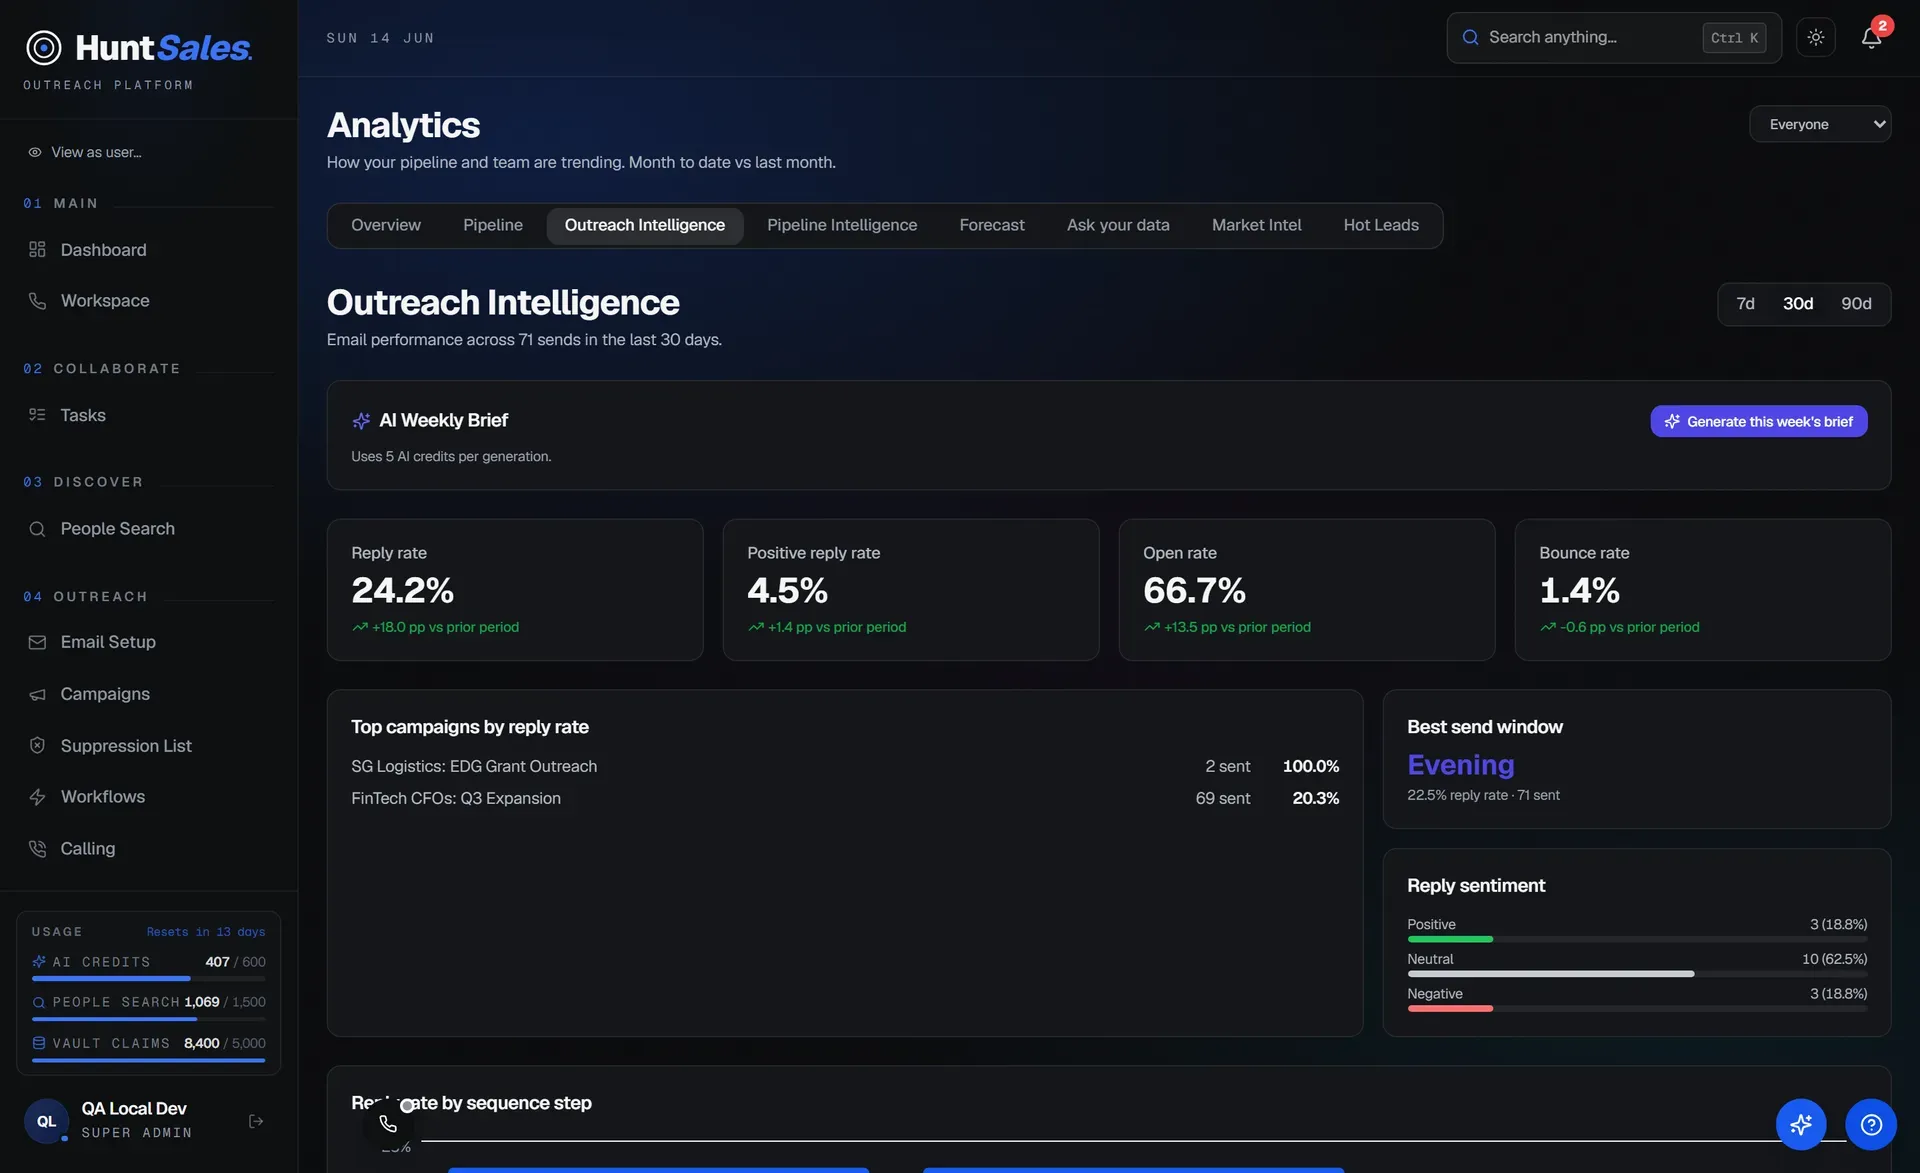Image resolution: width=1920 pixels, height=1173 pixels.
Task: Select the Outreach Intelligence tab
Action: click(x=645, y=226)
